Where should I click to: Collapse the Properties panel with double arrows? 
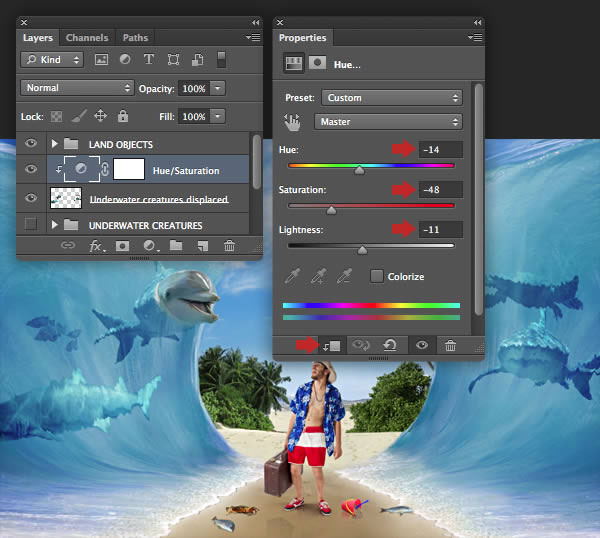[x=478, y=23]
